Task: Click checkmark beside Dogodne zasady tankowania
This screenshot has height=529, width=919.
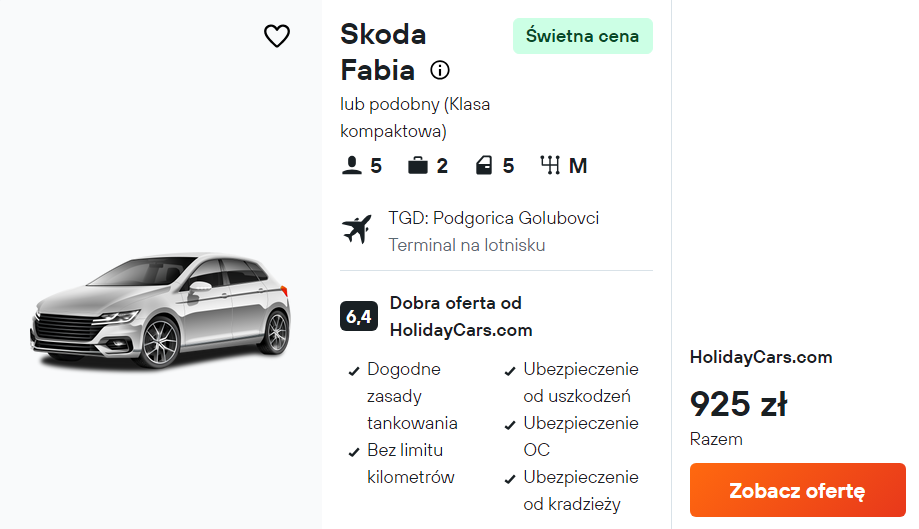Action: click(x=353, y=371)
